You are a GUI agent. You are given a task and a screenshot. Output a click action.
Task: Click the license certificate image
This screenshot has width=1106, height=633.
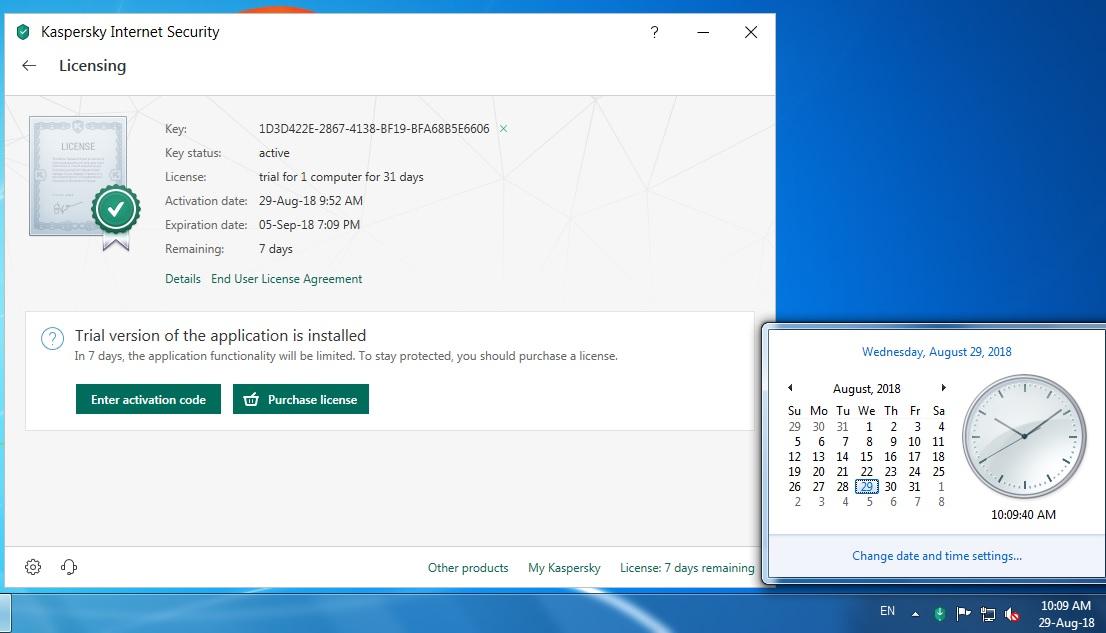[84, 183]
